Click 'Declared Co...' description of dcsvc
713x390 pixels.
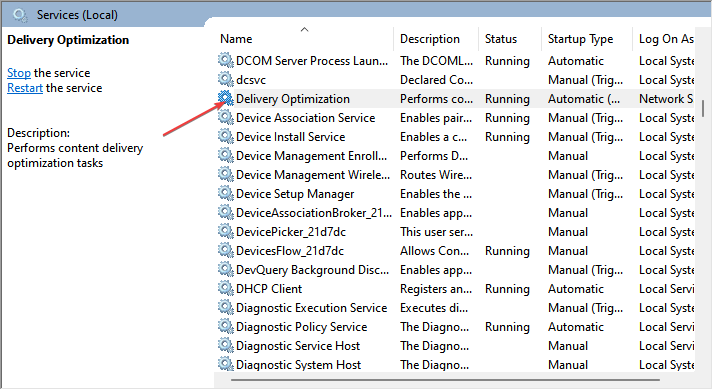437,80
